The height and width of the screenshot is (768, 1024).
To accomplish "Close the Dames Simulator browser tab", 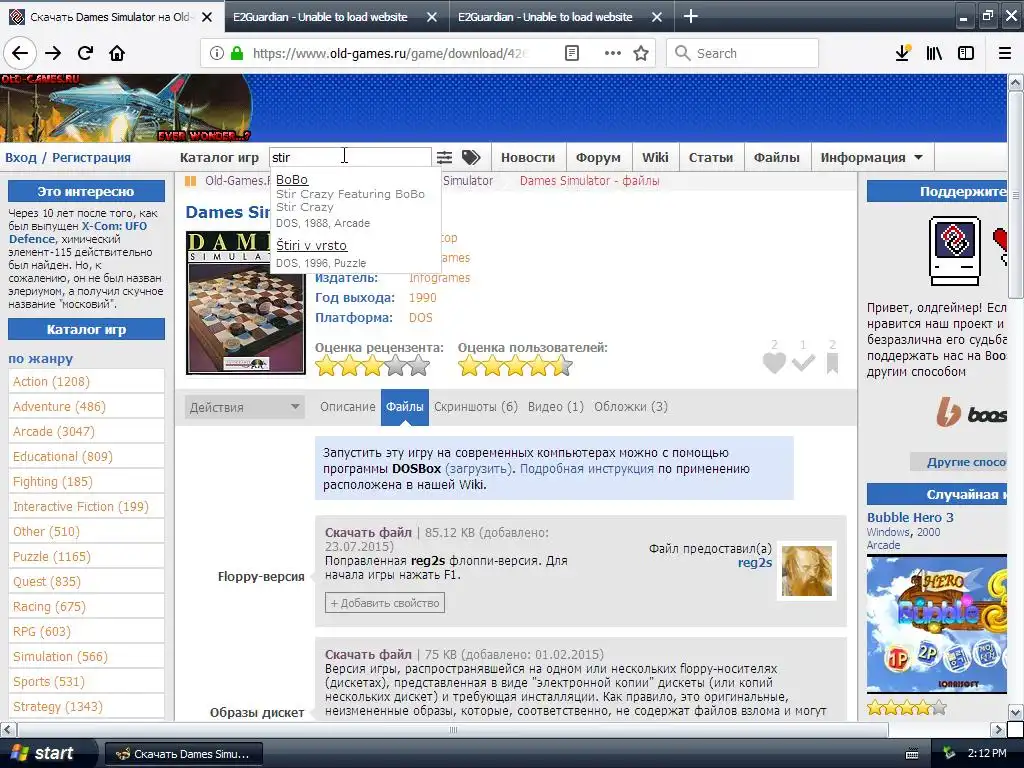I will coord(207,17).
